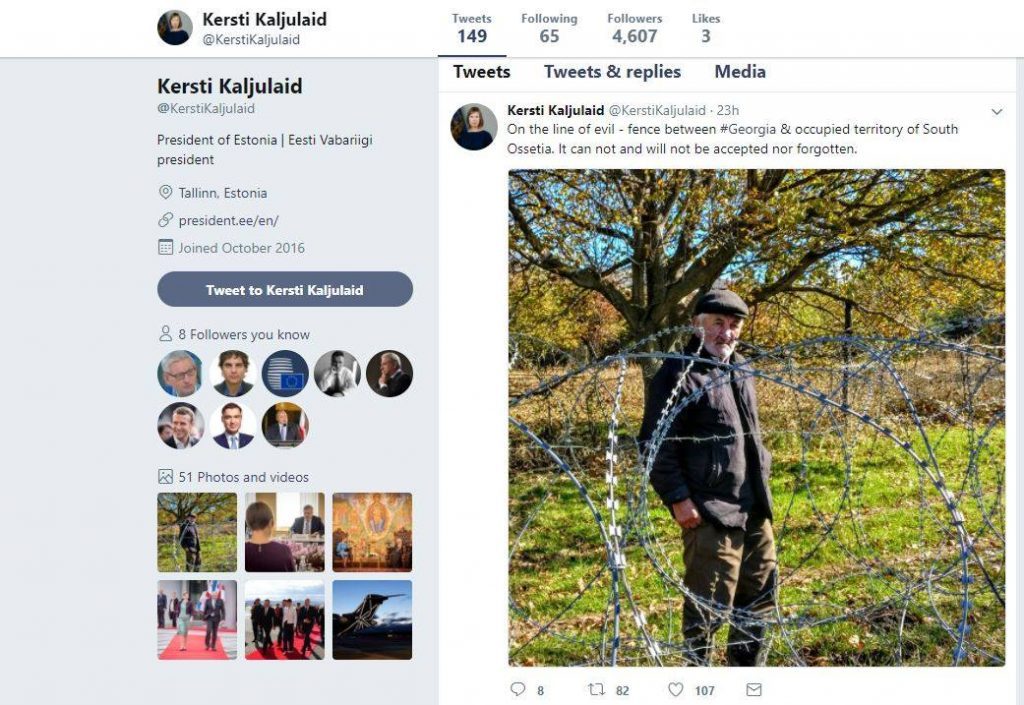Viewport: 1024px width, 705px height.
Task: Open the Following 65 list
Action: (549, 28)
